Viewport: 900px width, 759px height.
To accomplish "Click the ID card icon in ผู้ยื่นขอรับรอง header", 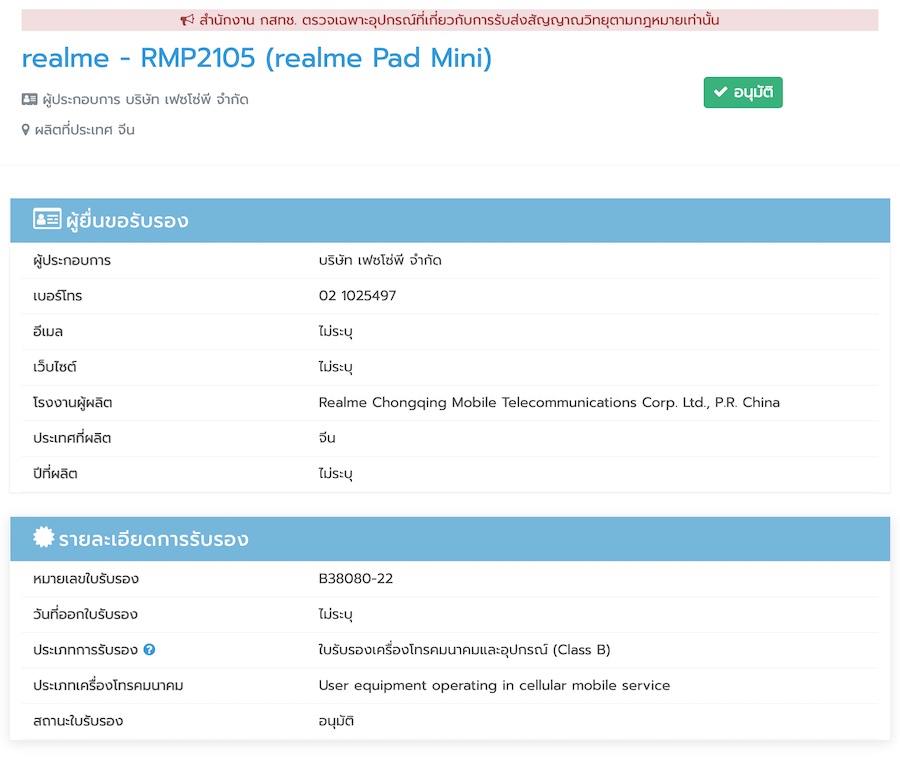I will tap(46, 220).
